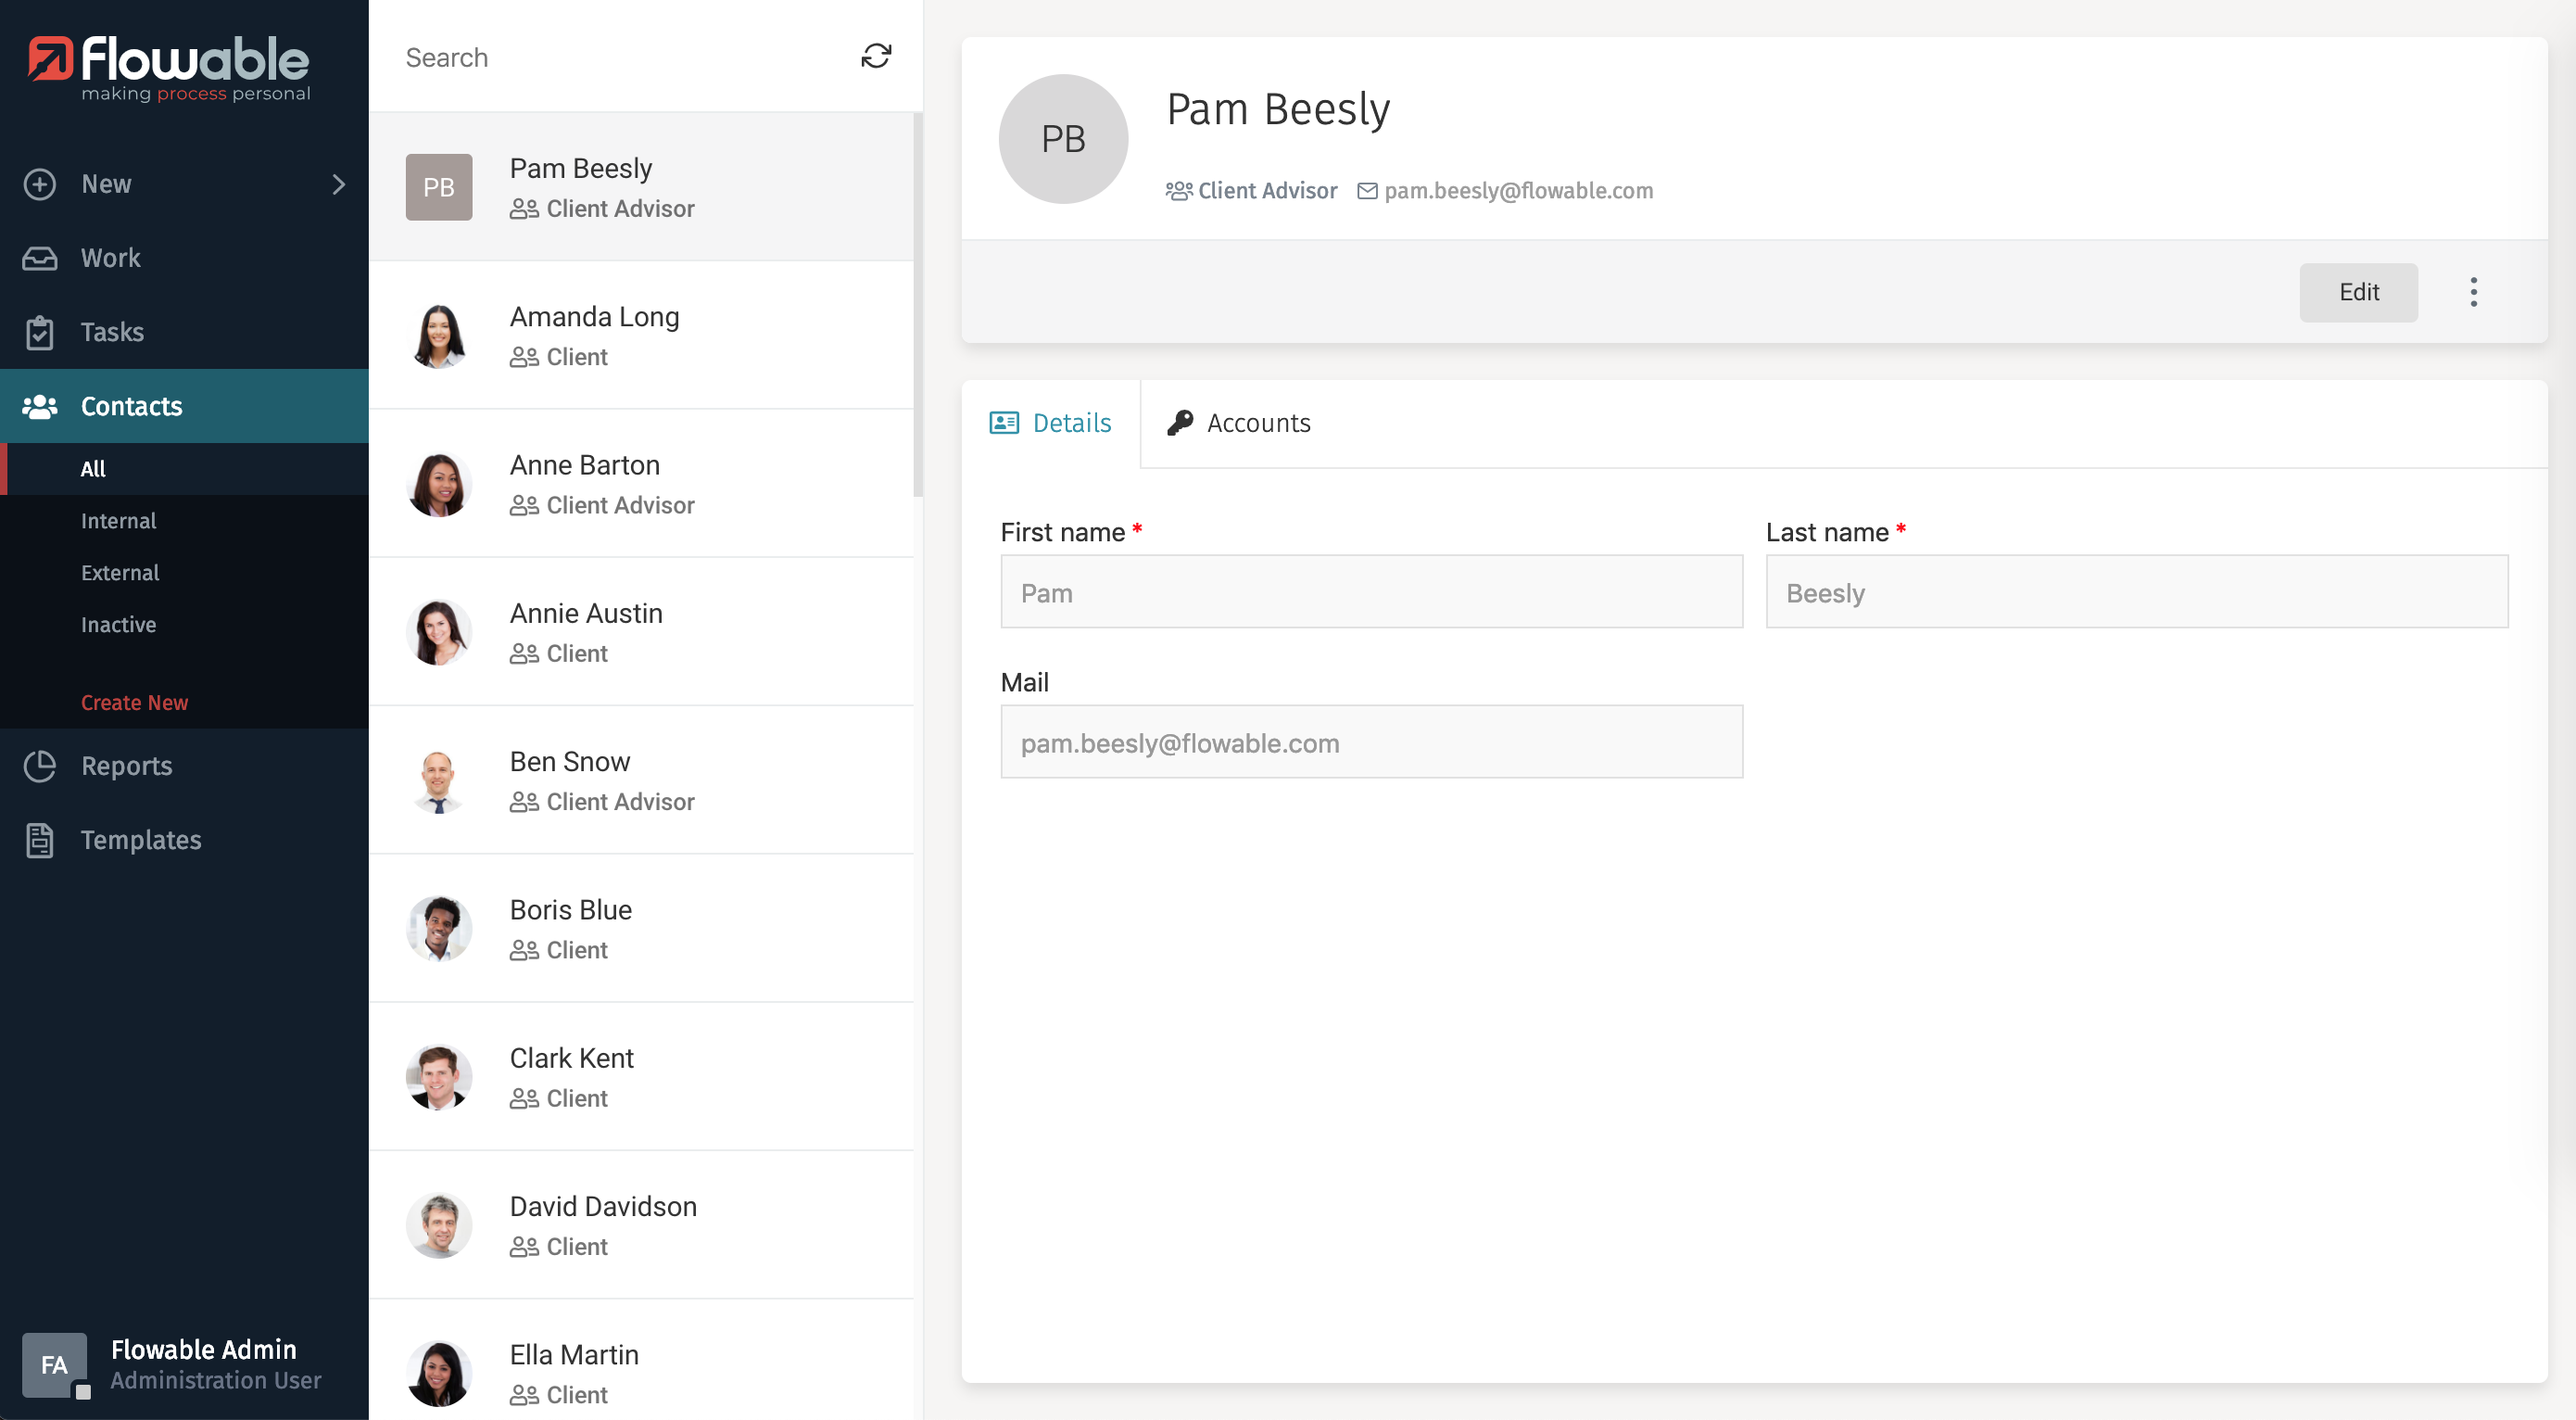Open Create New contact link
This screenshot has width=2576, height=1420.
(x=134, y=701)
